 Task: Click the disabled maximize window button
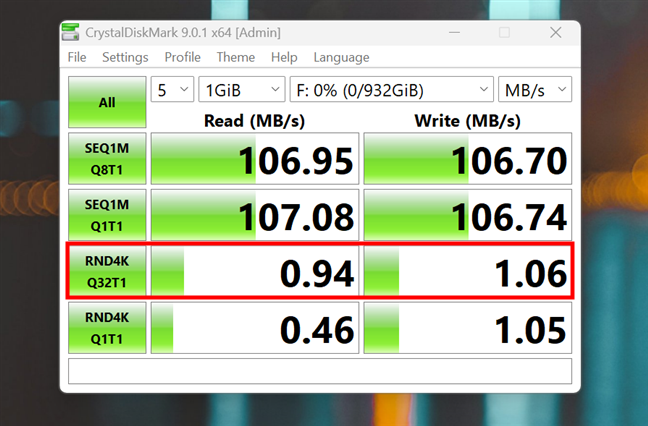pyautogui.click(x=504, y=32)
